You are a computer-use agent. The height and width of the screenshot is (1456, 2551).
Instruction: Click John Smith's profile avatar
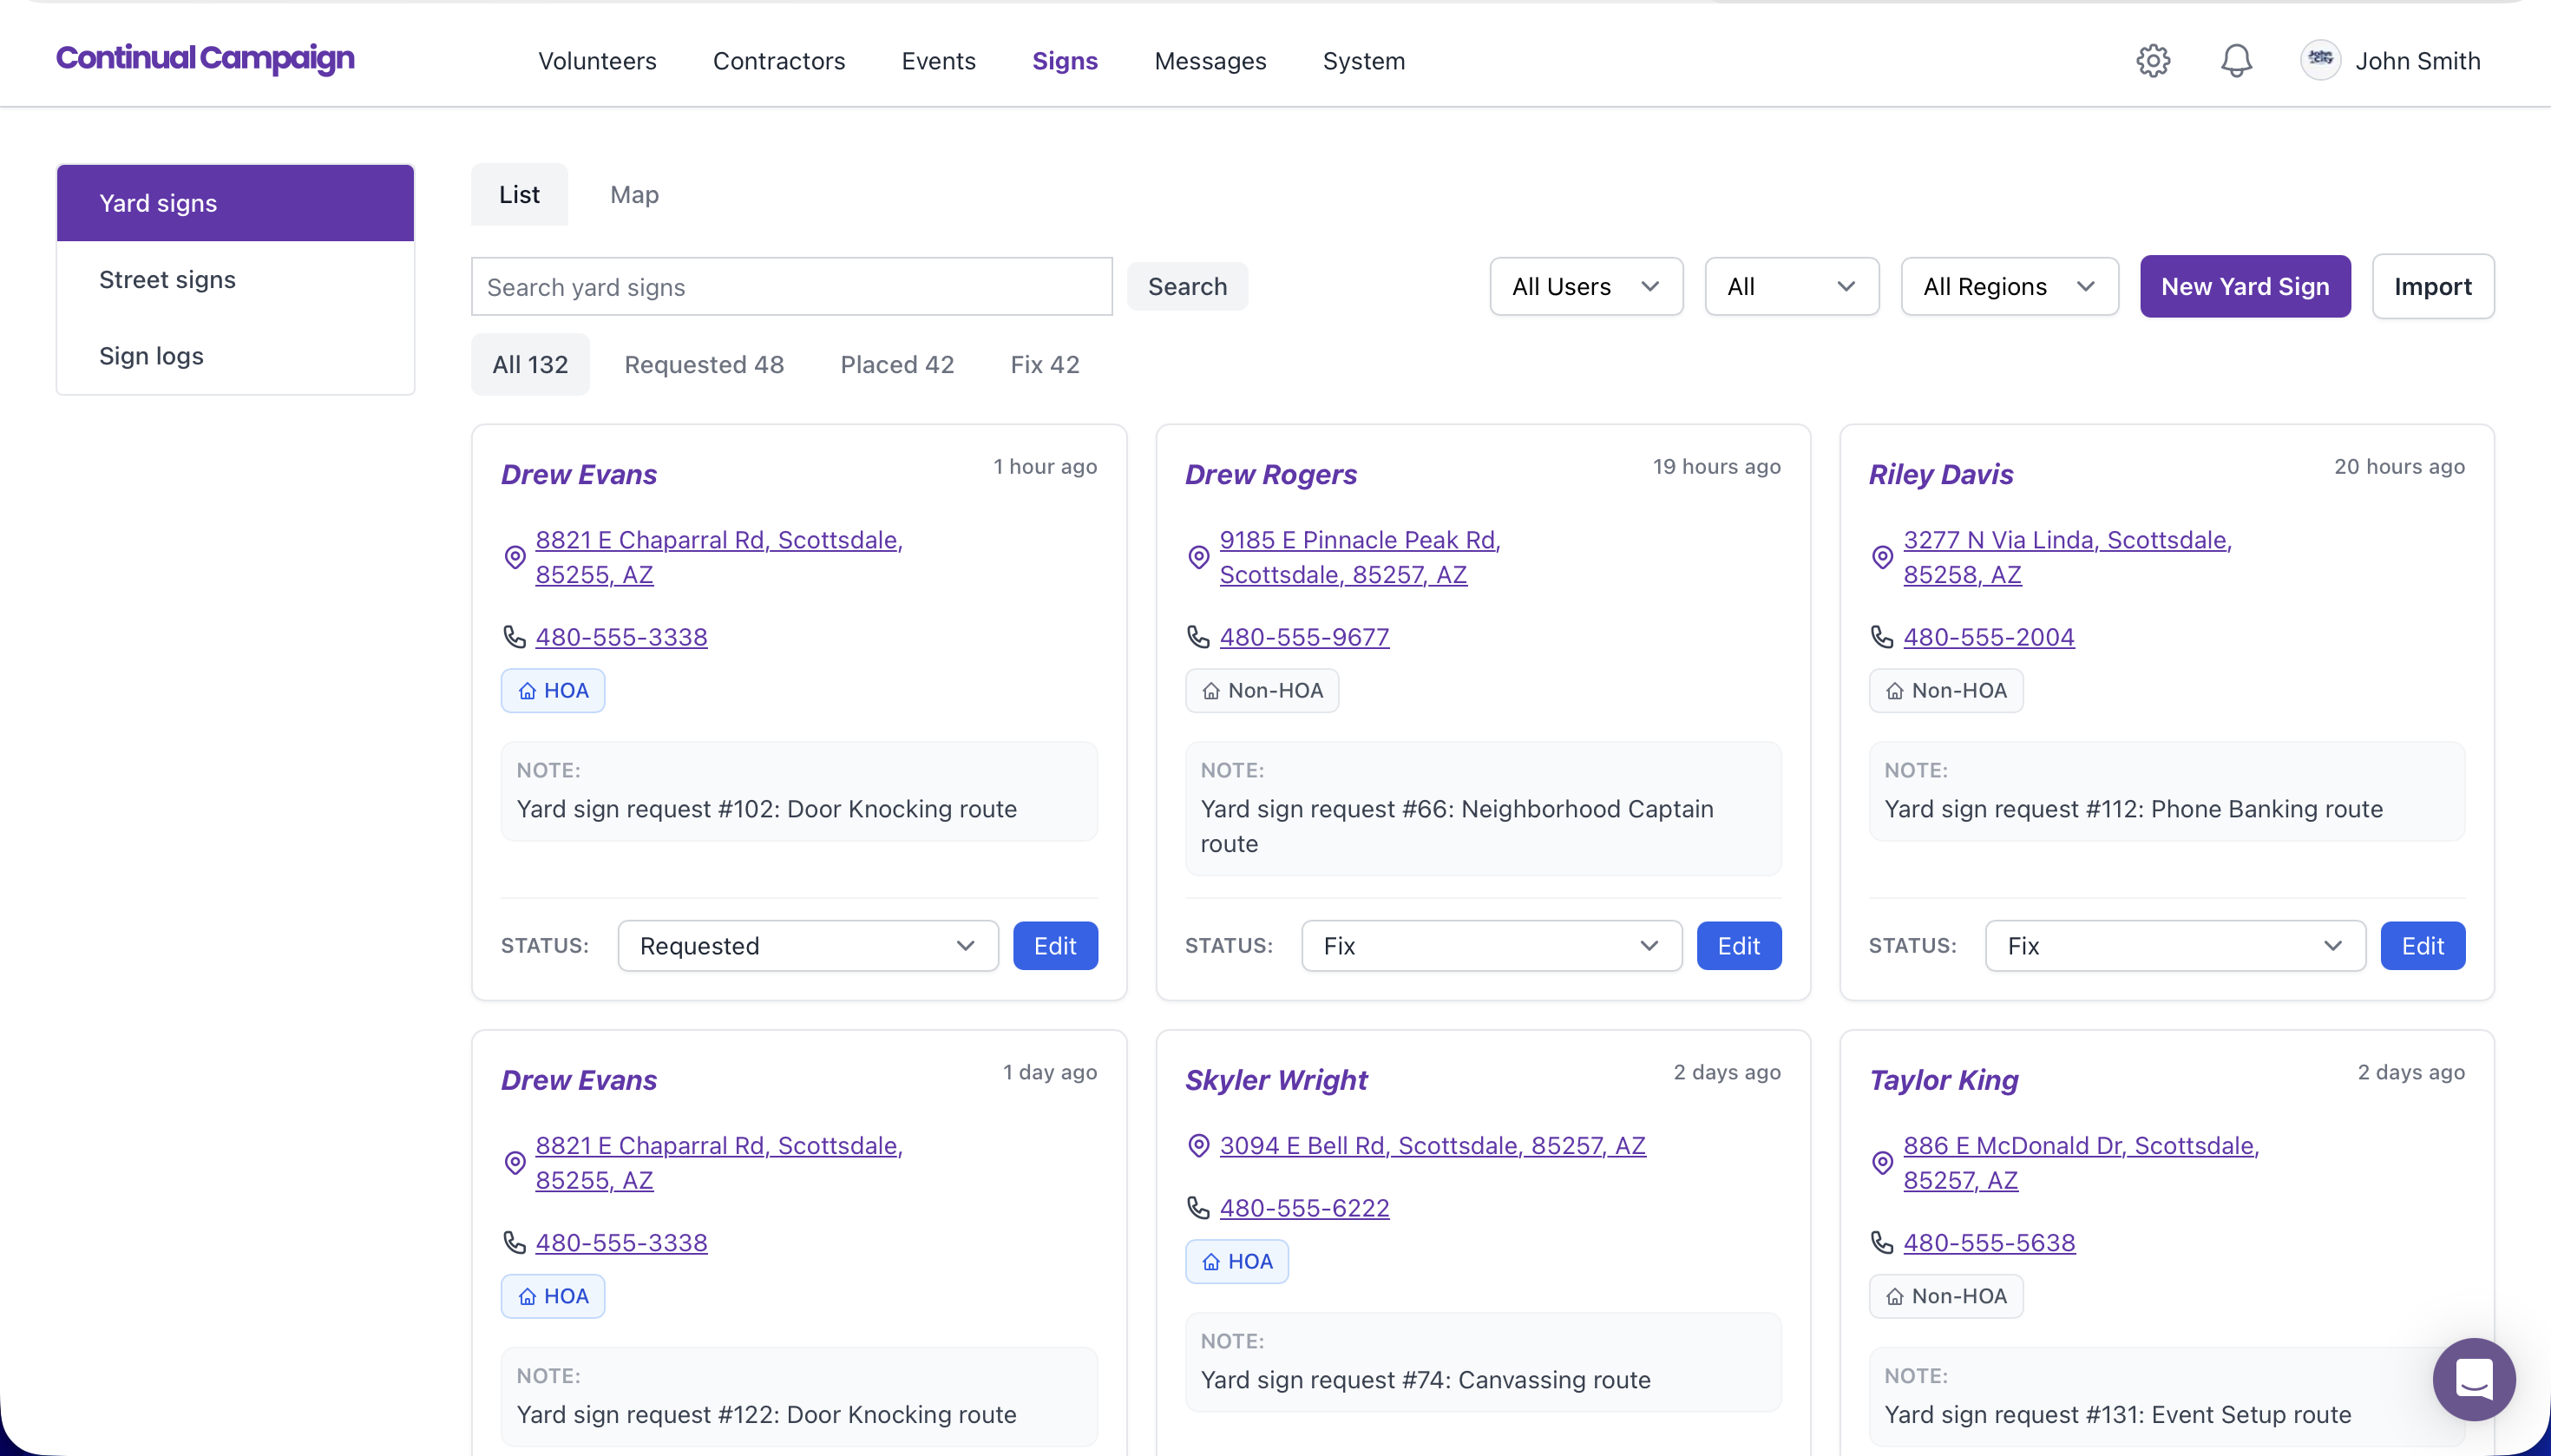tap(2320, 61)
